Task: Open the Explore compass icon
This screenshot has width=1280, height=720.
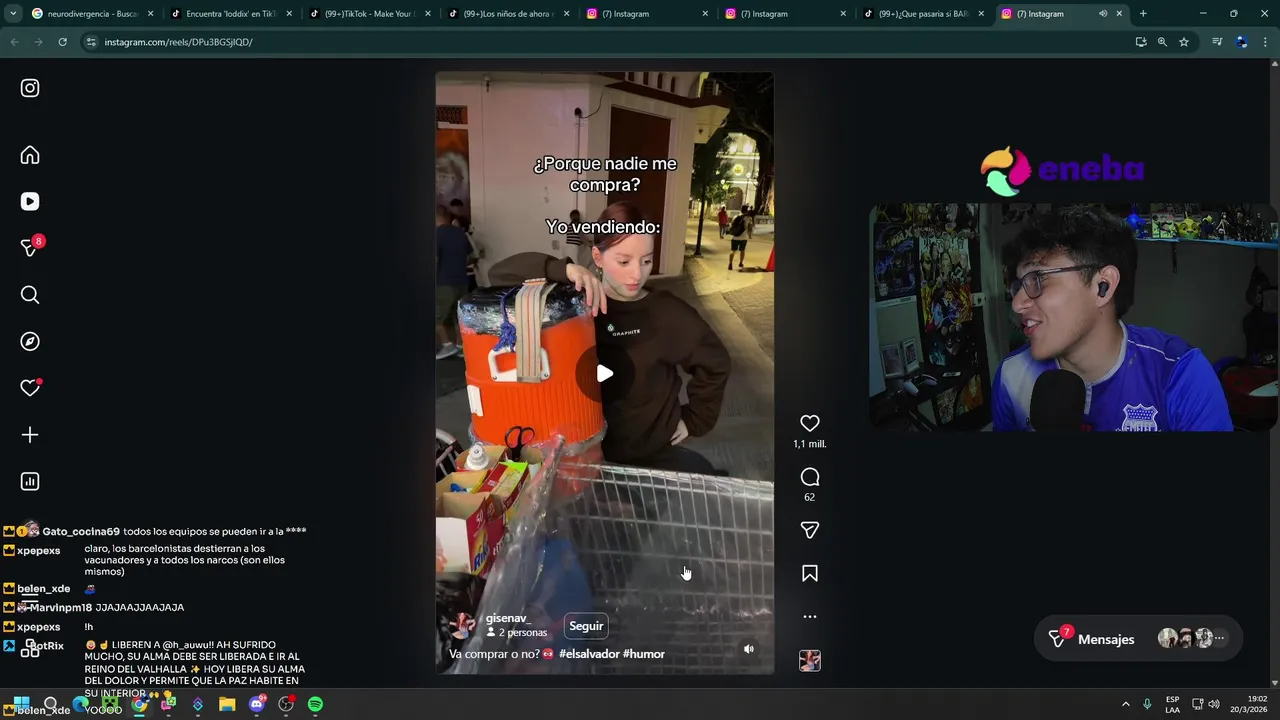Action: click(x=30, y=341)
